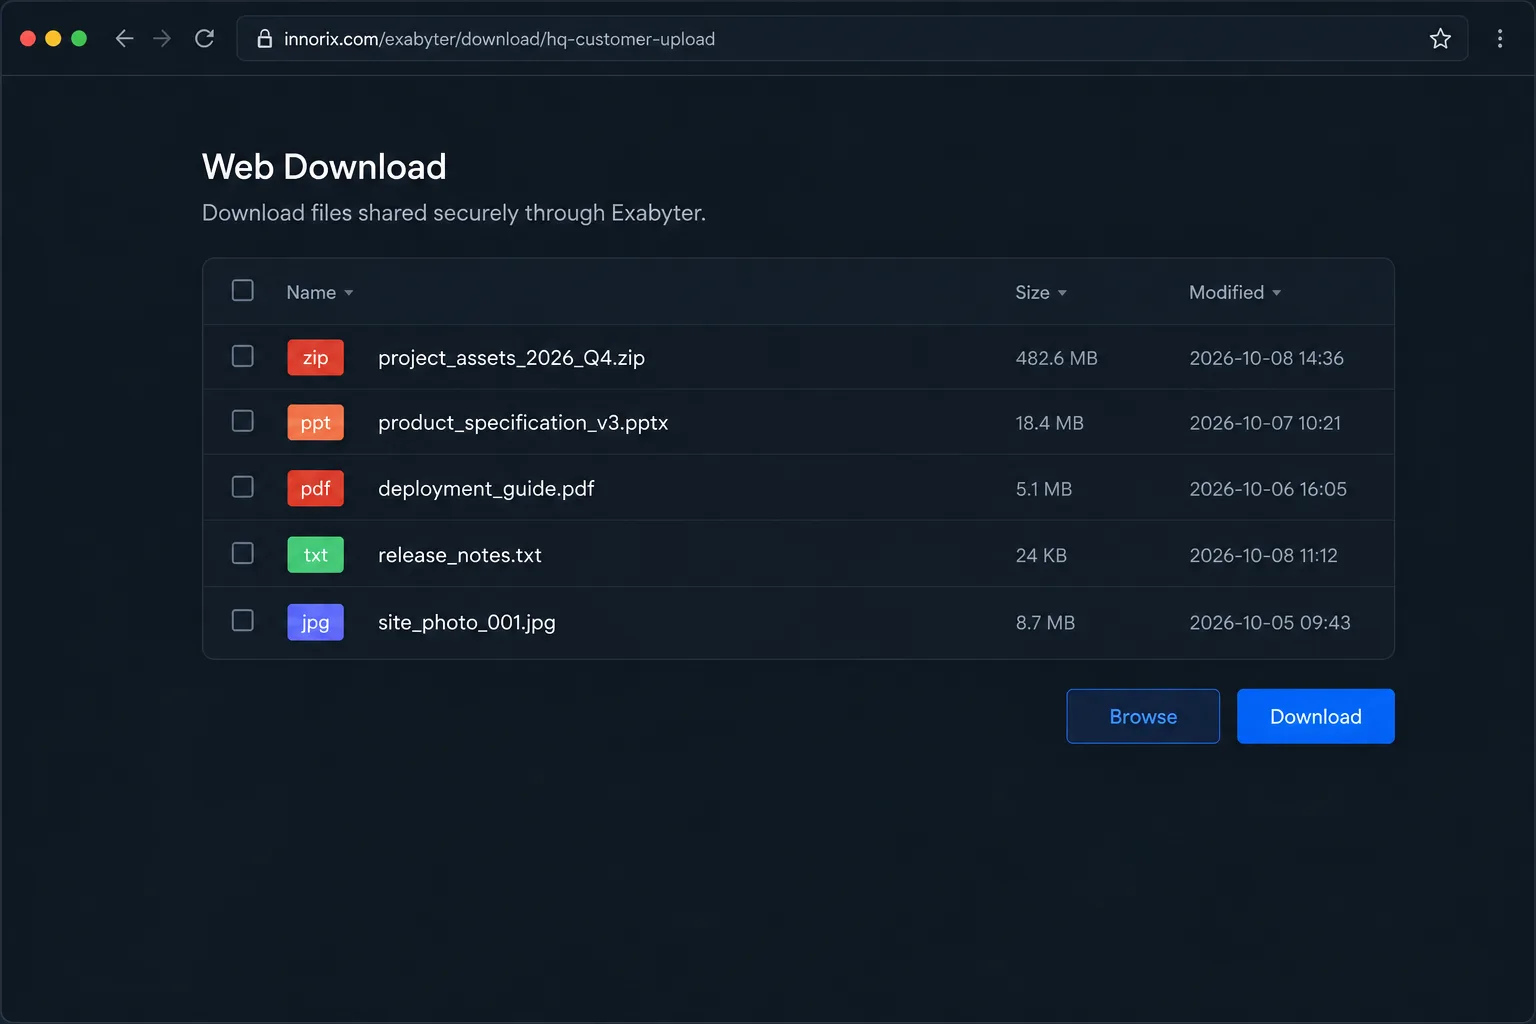Viewport: 1536px width, 1024px height.
Task: Sort files by the Size column
Action: tap(1041, 292)
